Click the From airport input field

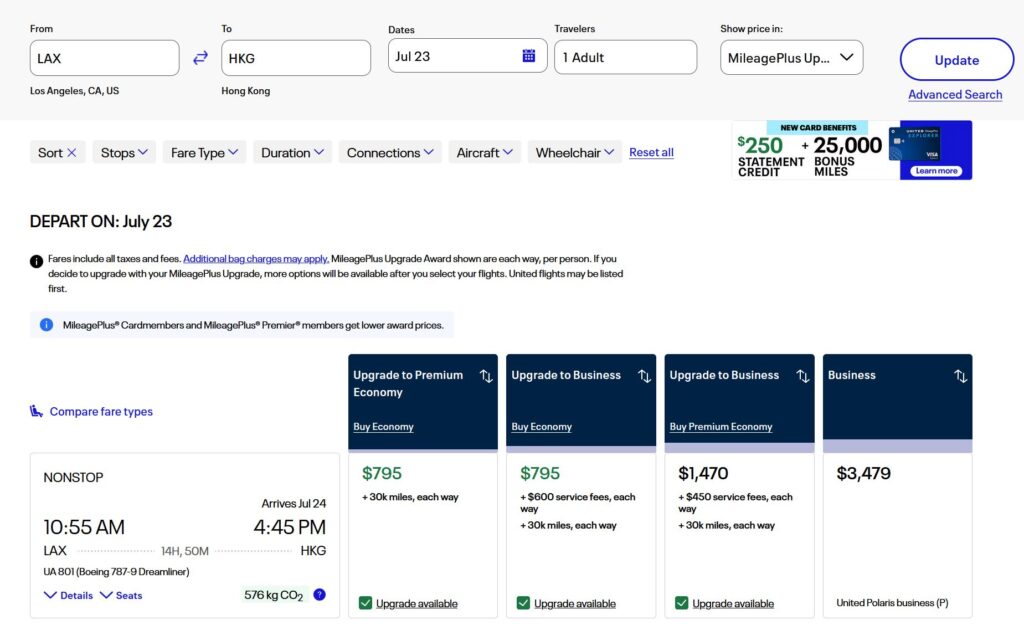click(x=105, y=58)
